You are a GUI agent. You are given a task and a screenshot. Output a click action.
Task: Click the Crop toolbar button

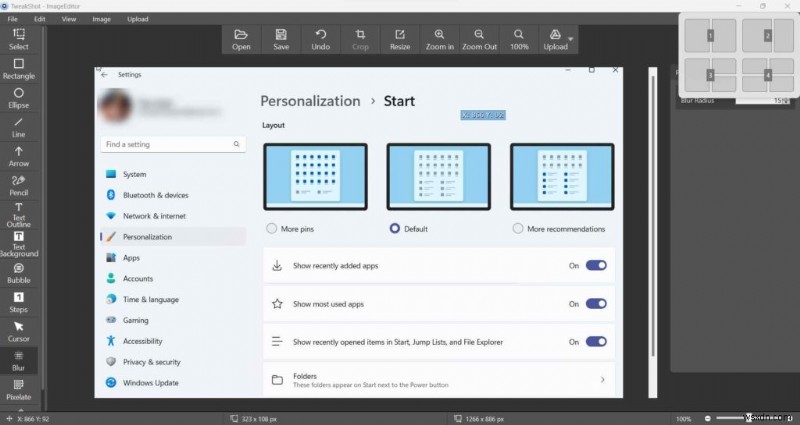tap(360, 40)
